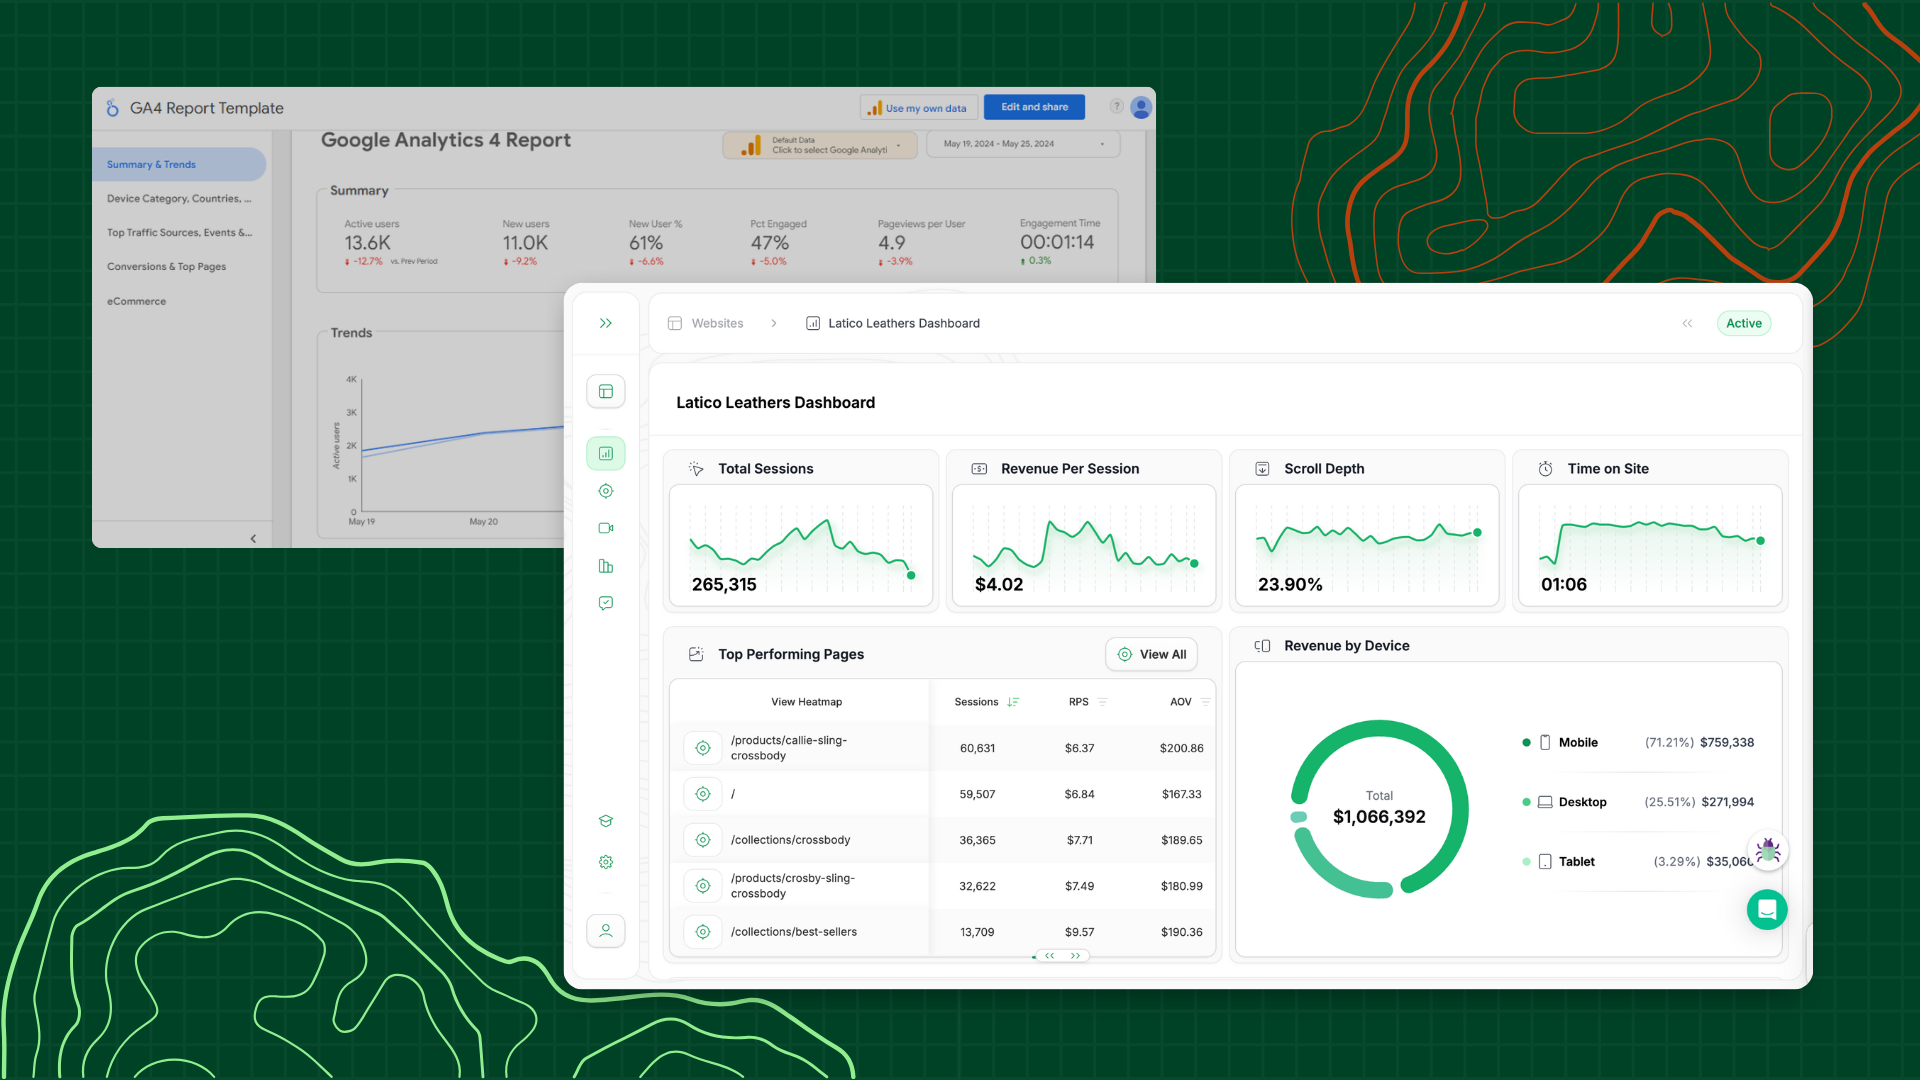Click Use my own data in GA4 window
This screenshot has height=1080, width=1920.
917,107
